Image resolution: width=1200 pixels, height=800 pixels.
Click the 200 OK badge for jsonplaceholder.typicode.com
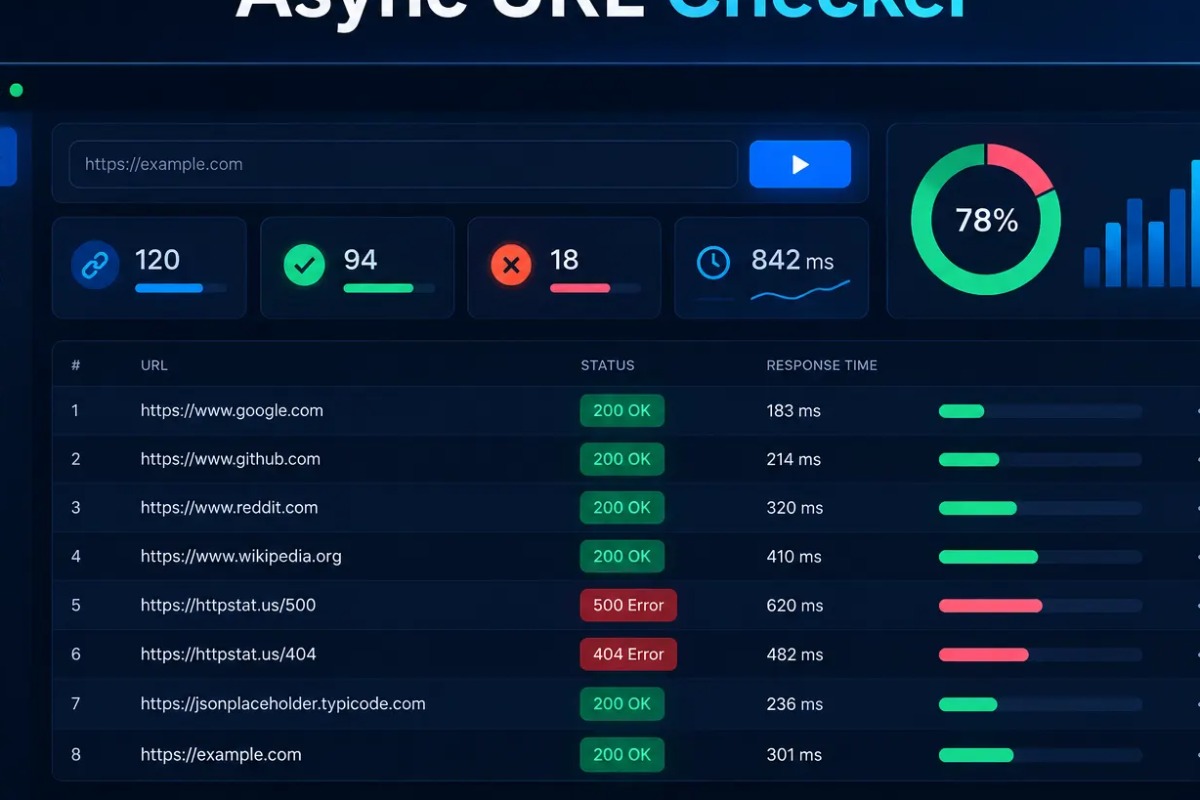click(622, 704)
